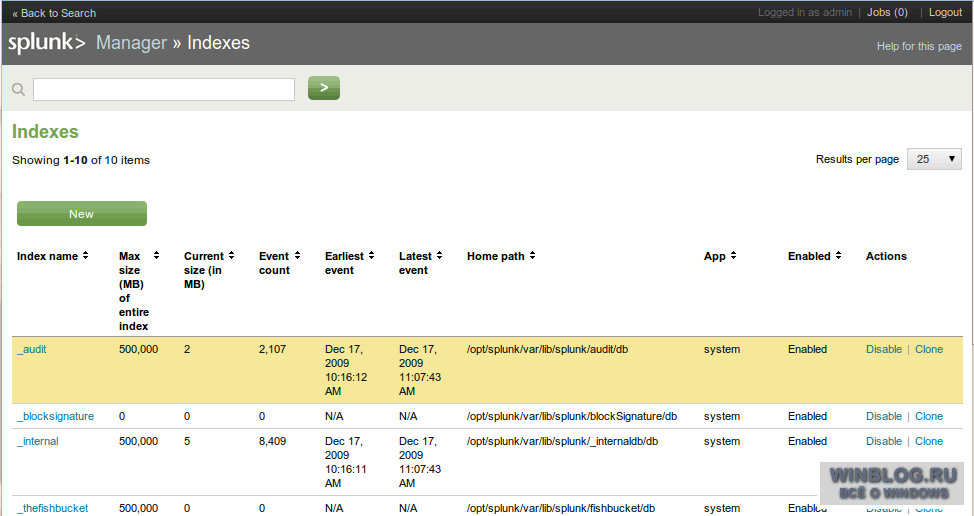Clone the _internal index
Viewport: 974px width, 516px height.
pyautogui.click(x=929, y=441)
